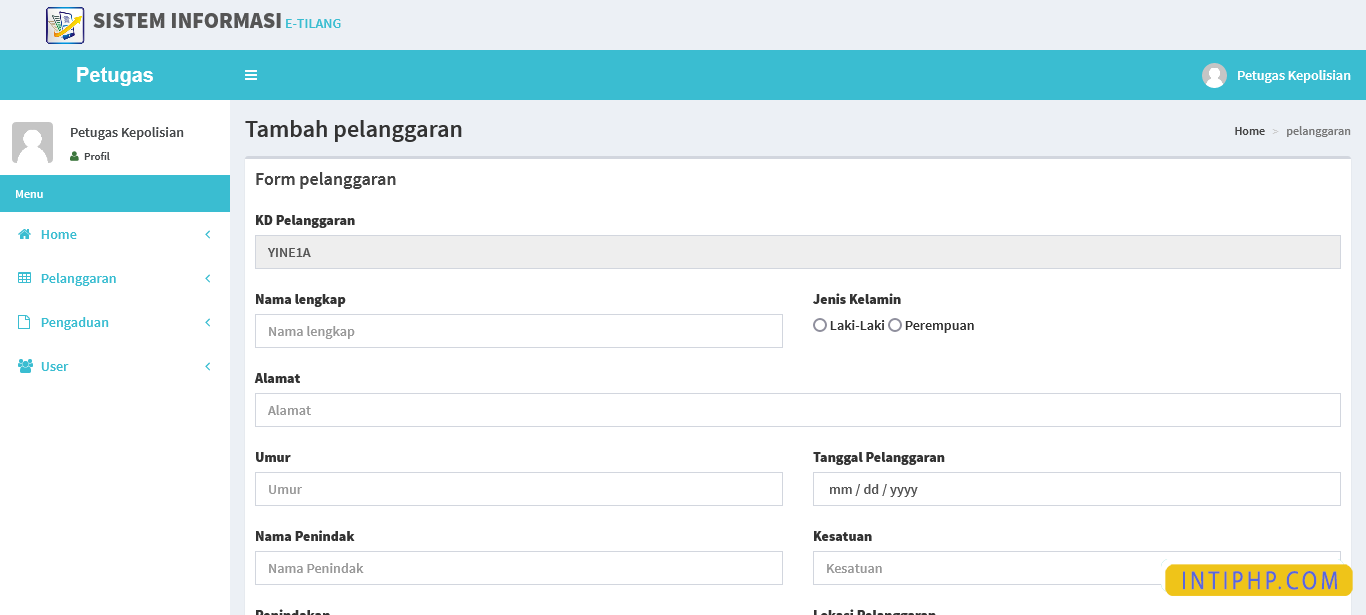Screen dimensions: 1366x615
Task: Open the Tanggal Pelanggaran date field
Action: [x=1076, y=489]
